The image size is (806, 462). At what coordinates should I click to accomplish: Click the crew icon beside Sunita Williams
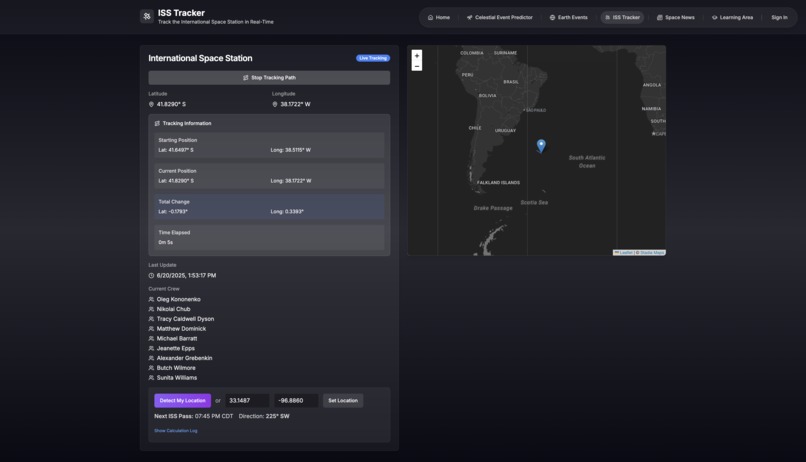151,377
